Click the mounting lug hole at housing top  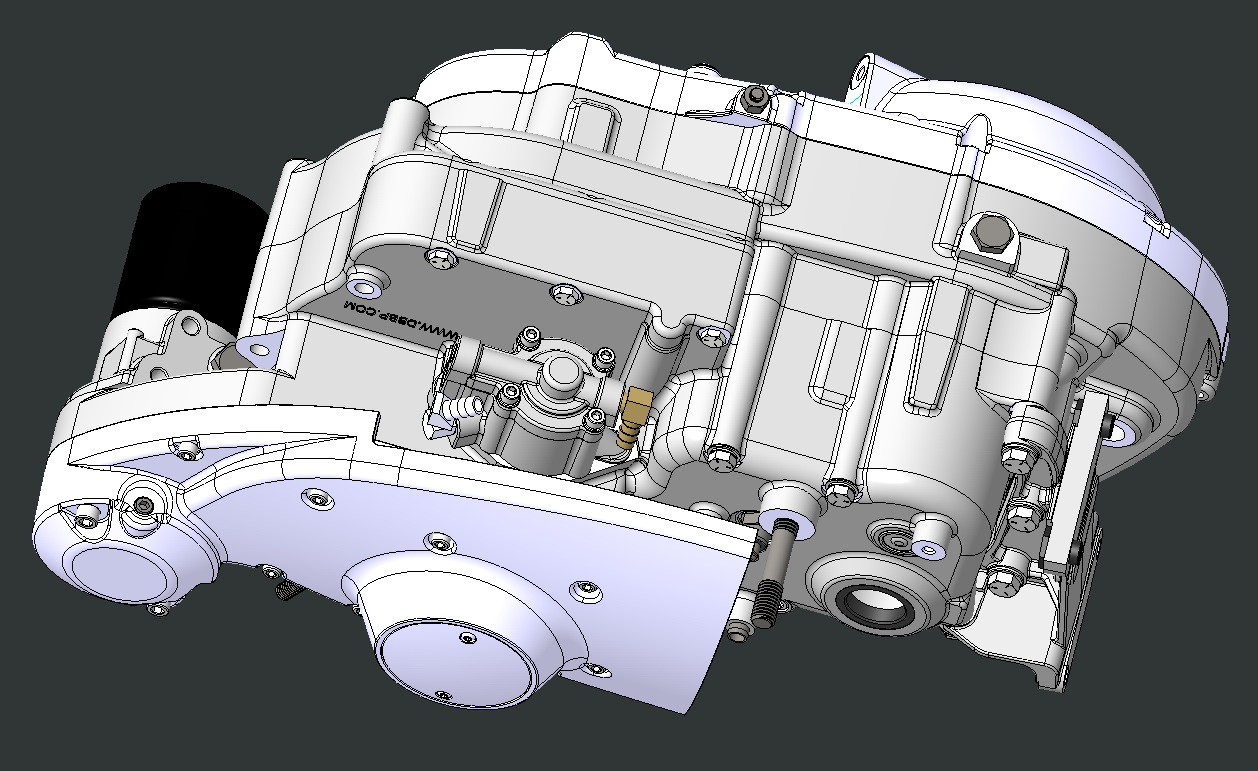[862, 76]
